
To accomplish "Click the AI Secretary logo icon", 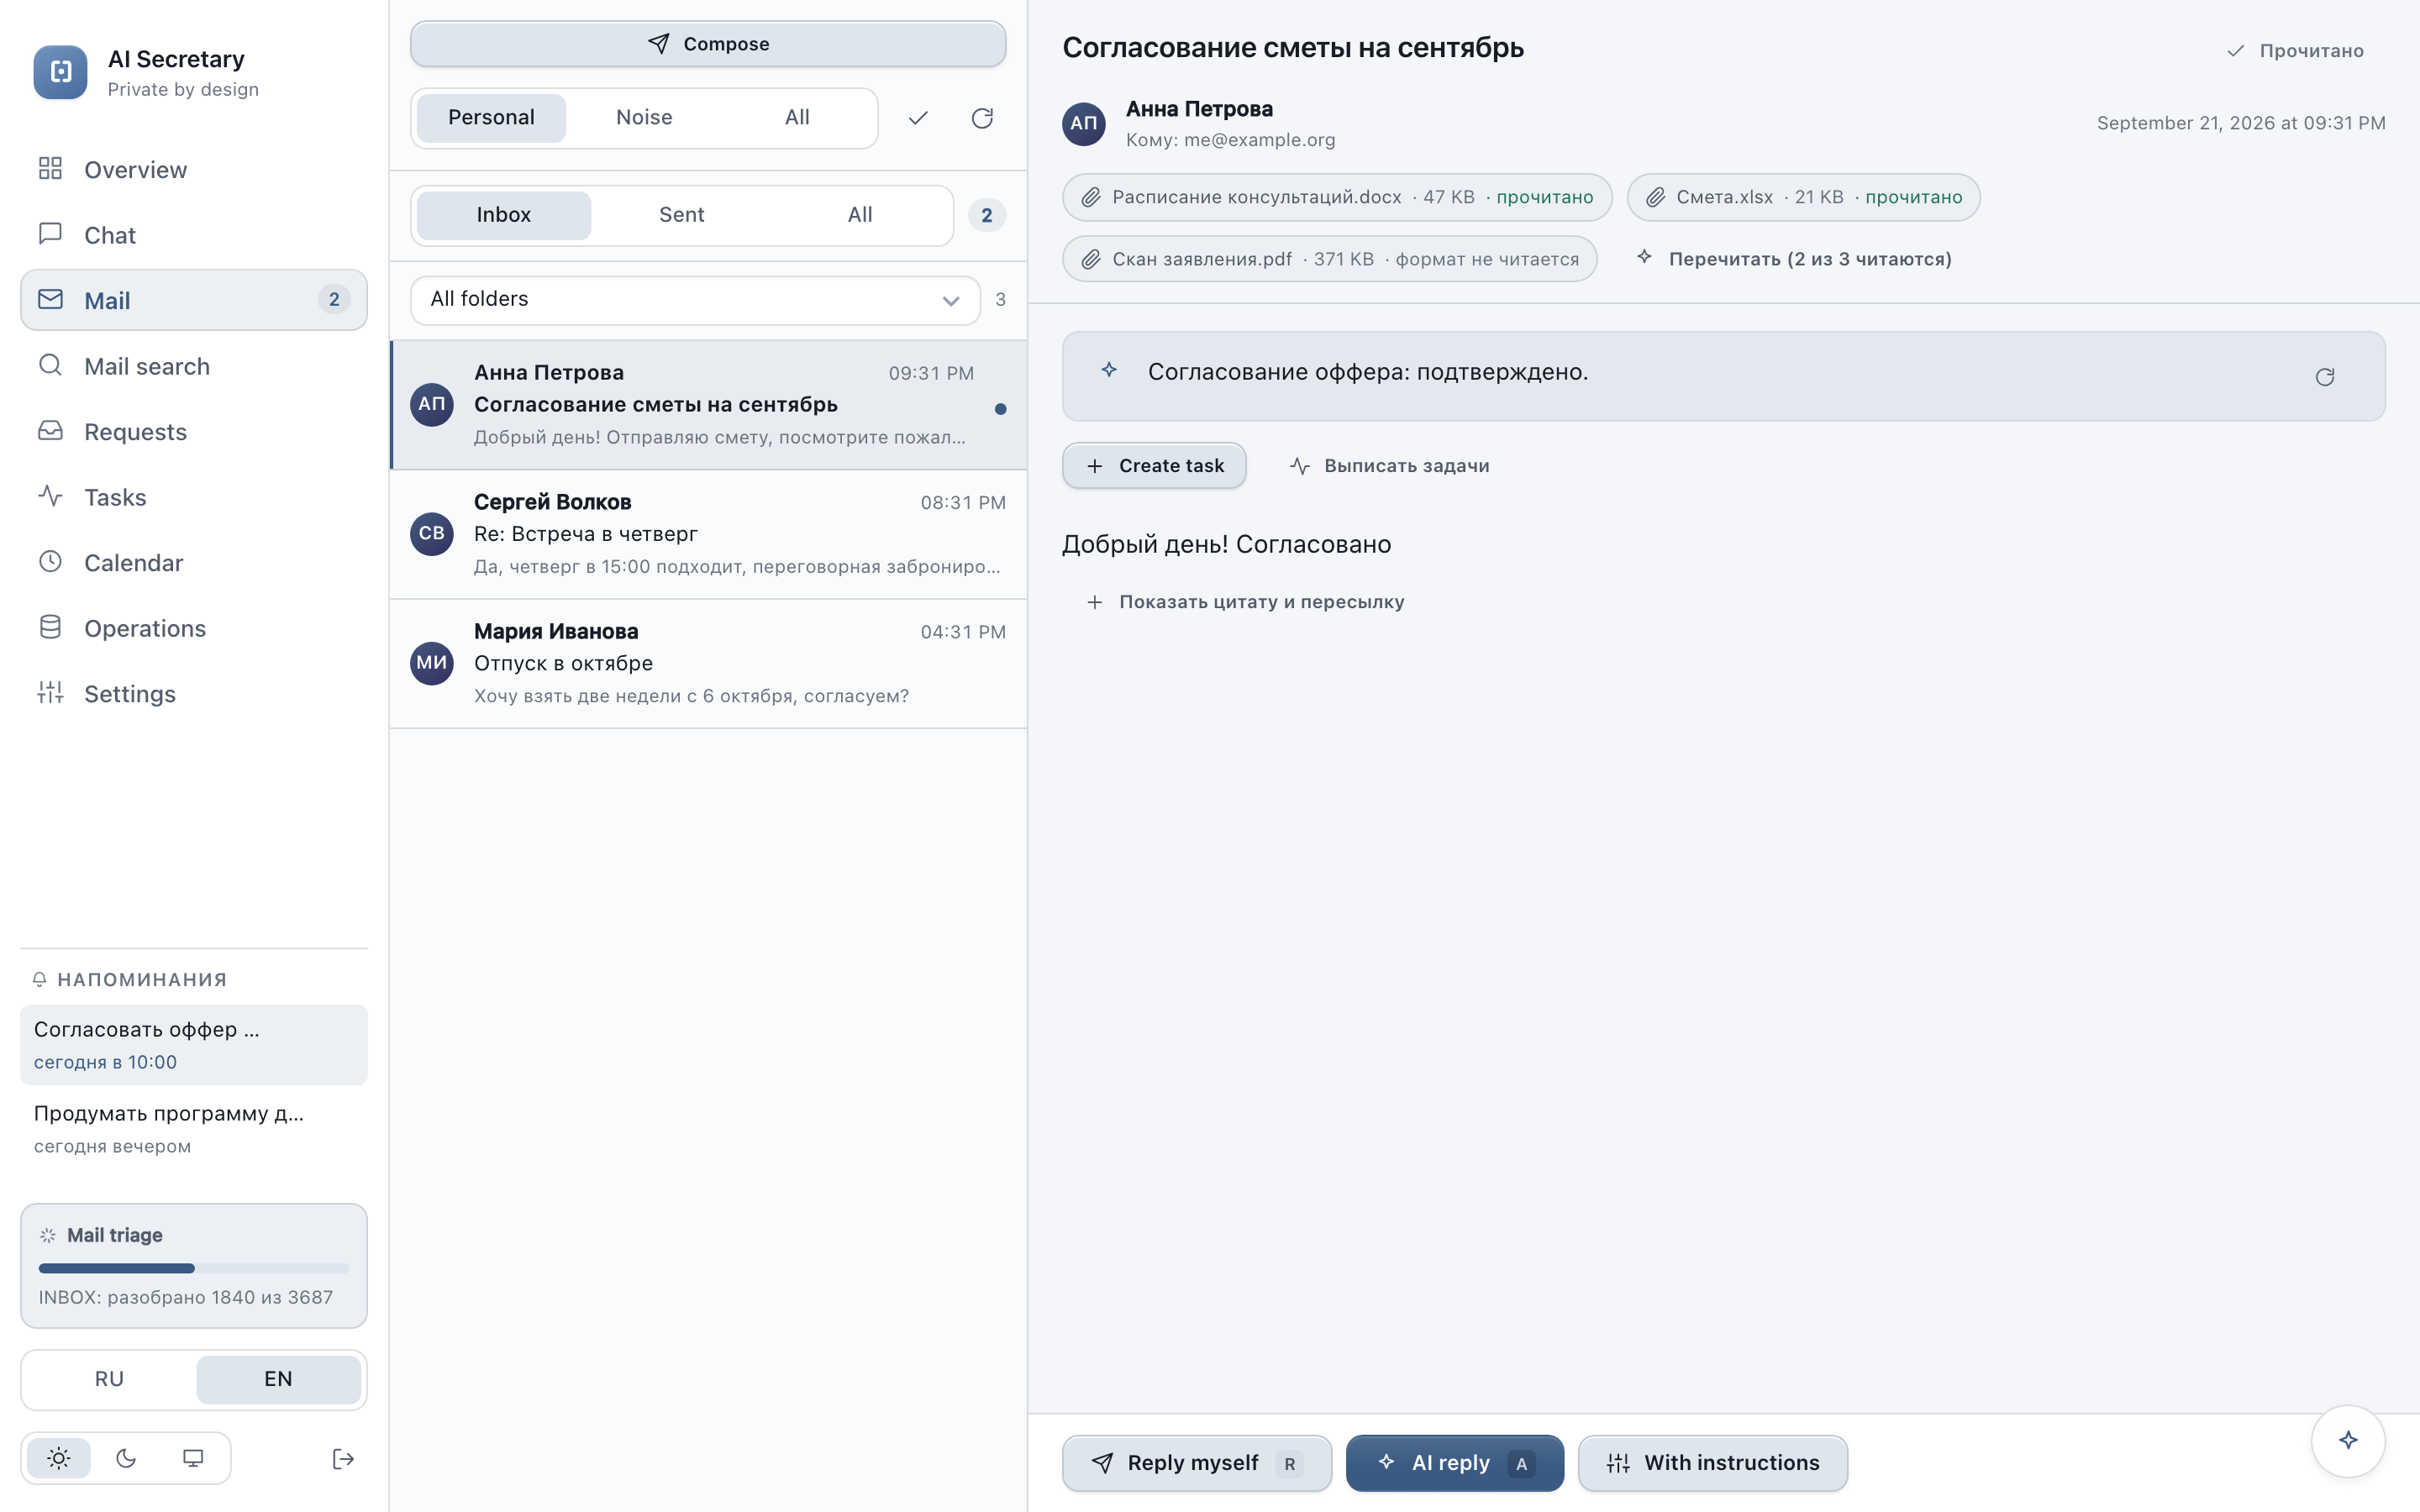I will pyautogui.click(x=60, y=72).
